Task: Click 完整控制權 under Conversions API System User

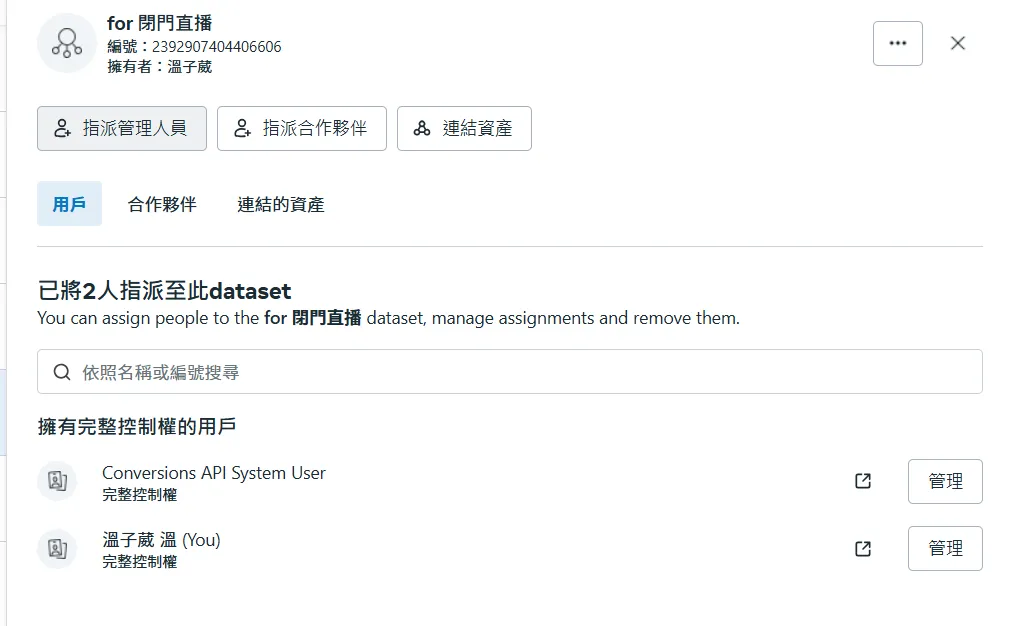Action: pos(140,495)
